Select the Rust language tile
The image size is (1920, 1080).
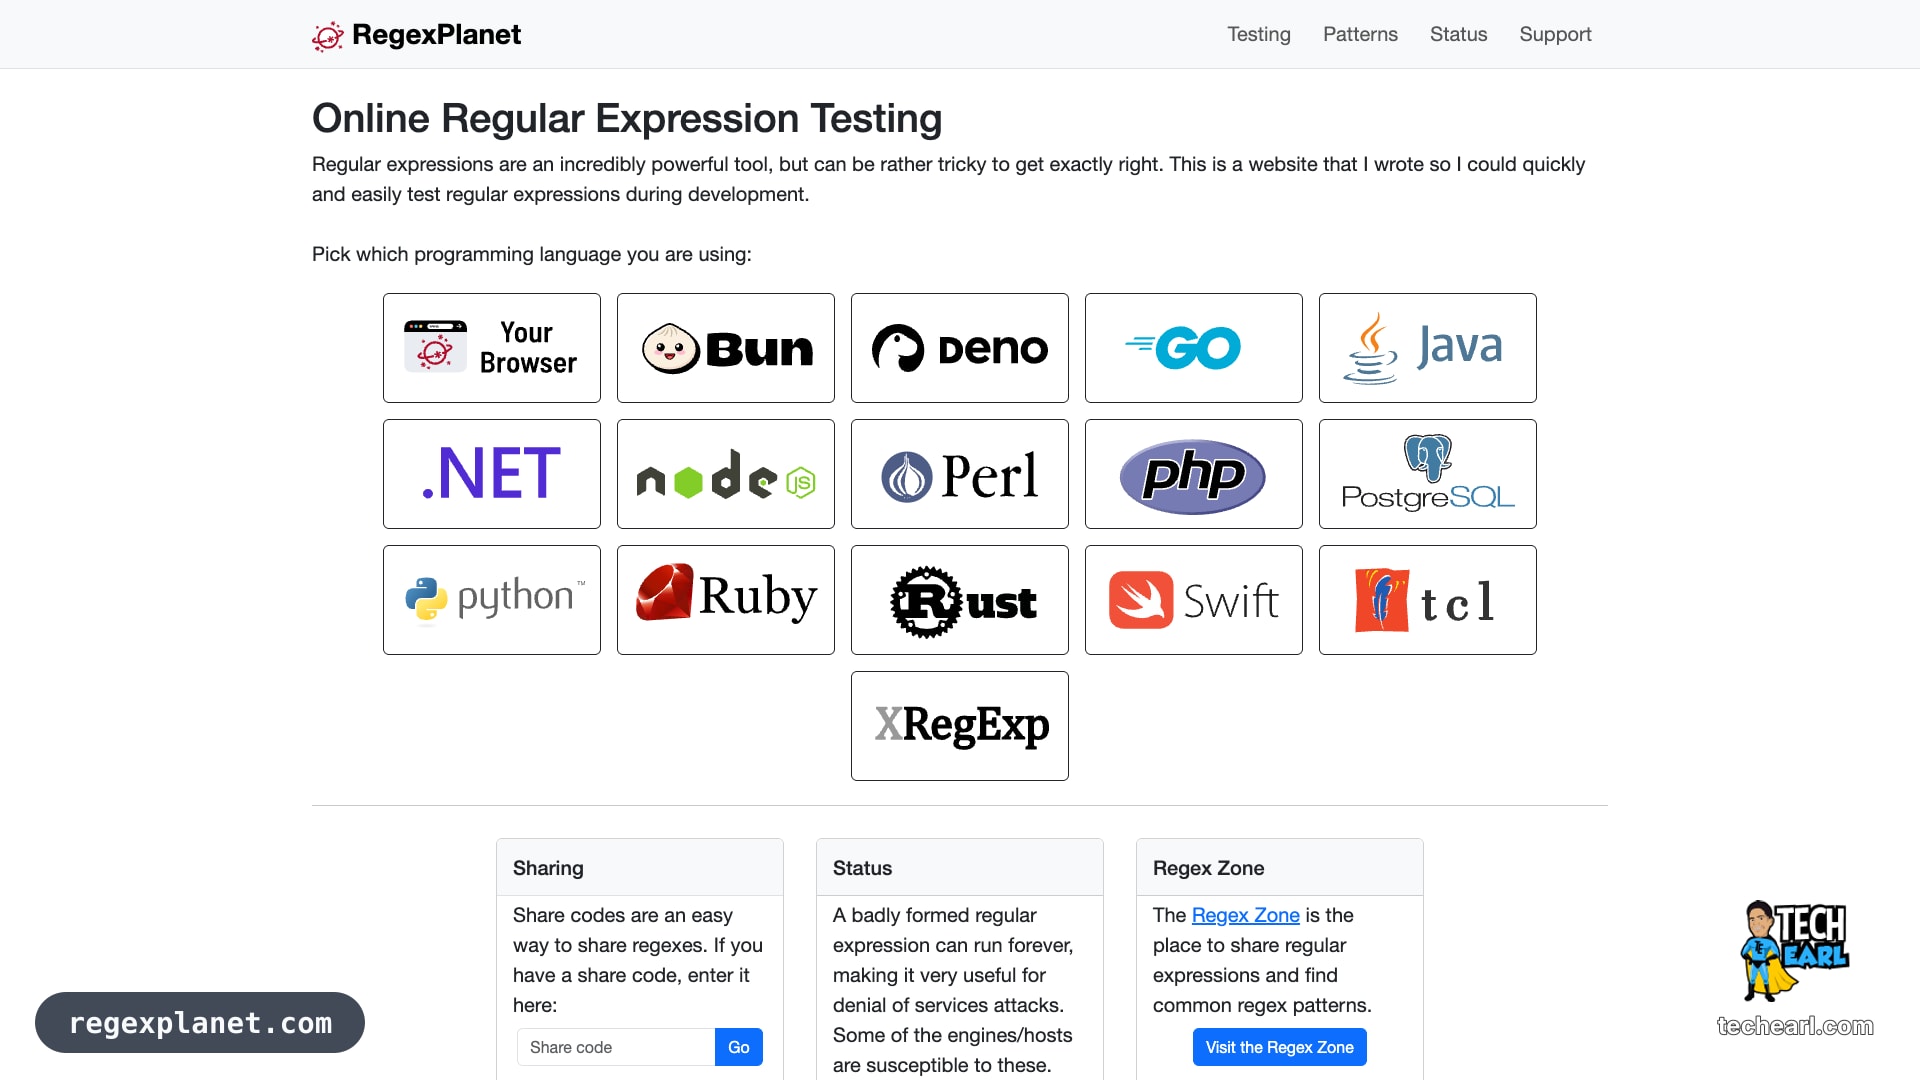pyautogui.click(x=960, y=600)
